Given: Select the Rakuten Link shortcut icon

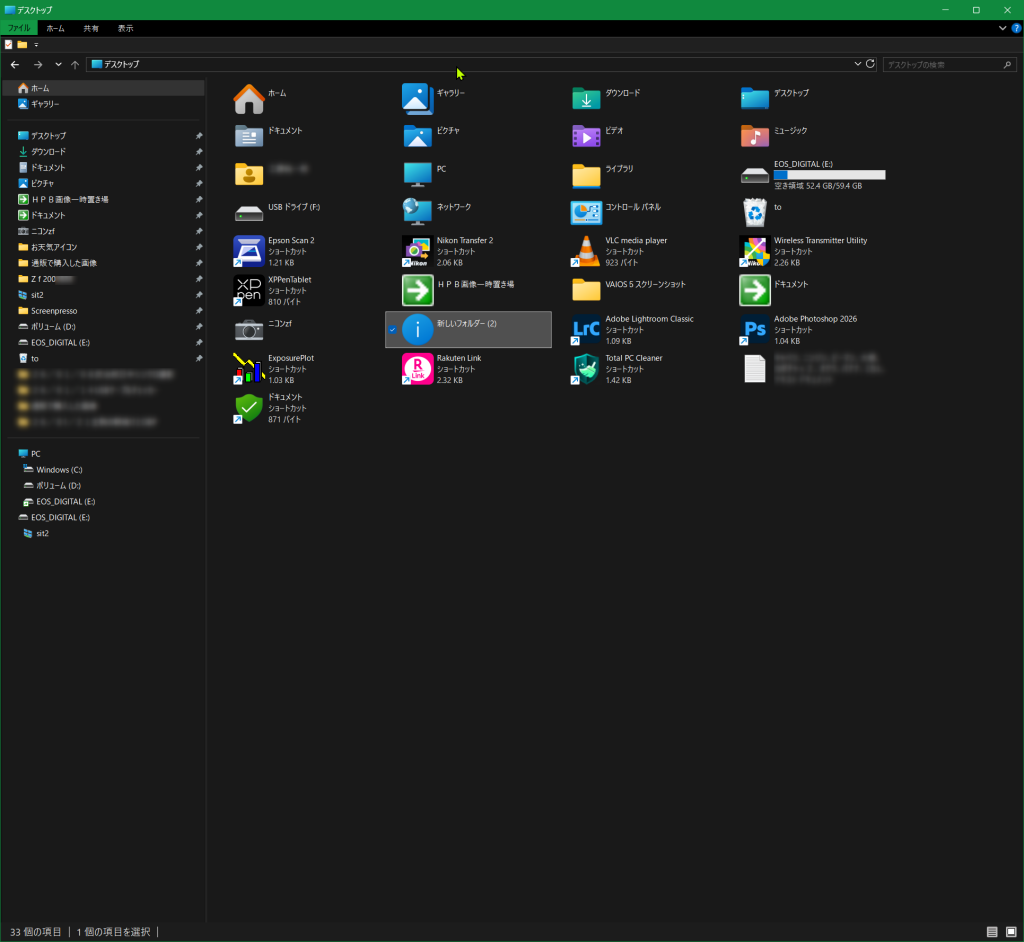Looking at the screenshot, I should tap(417, 368).
